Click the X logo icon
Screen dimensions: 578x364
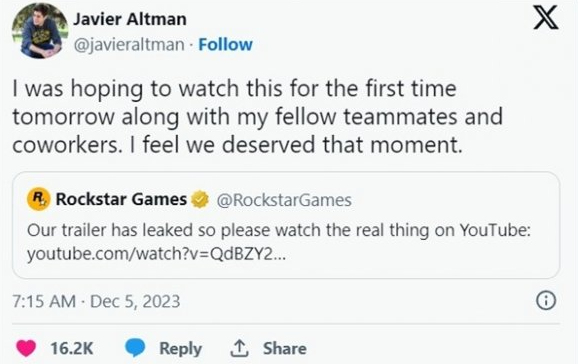click(x=546, y=17)
